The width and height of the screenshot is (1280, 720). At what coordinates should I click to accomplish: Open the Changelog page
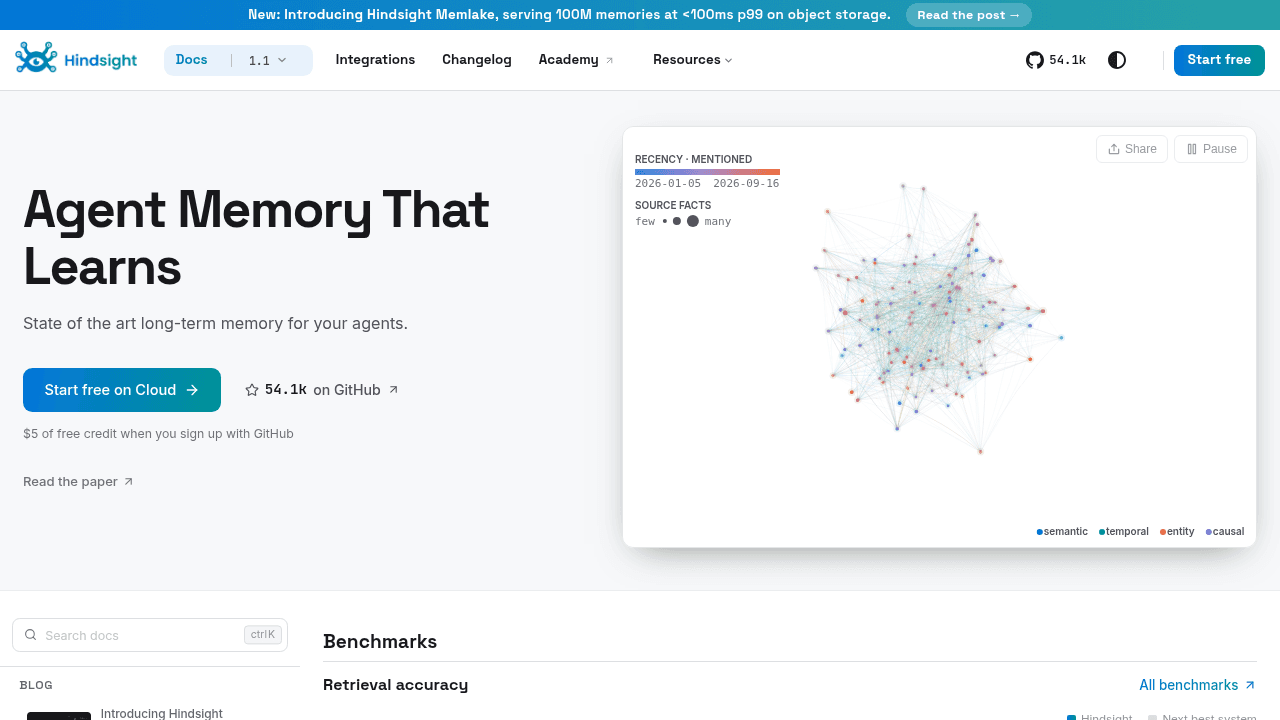477,60
